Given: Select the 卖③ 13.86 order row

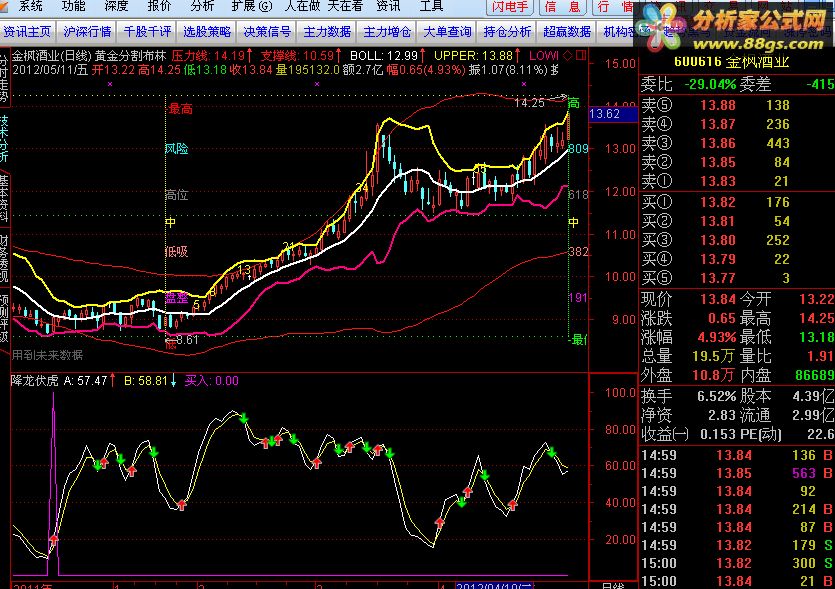Looking at the screenshot, I should (737, 143).
